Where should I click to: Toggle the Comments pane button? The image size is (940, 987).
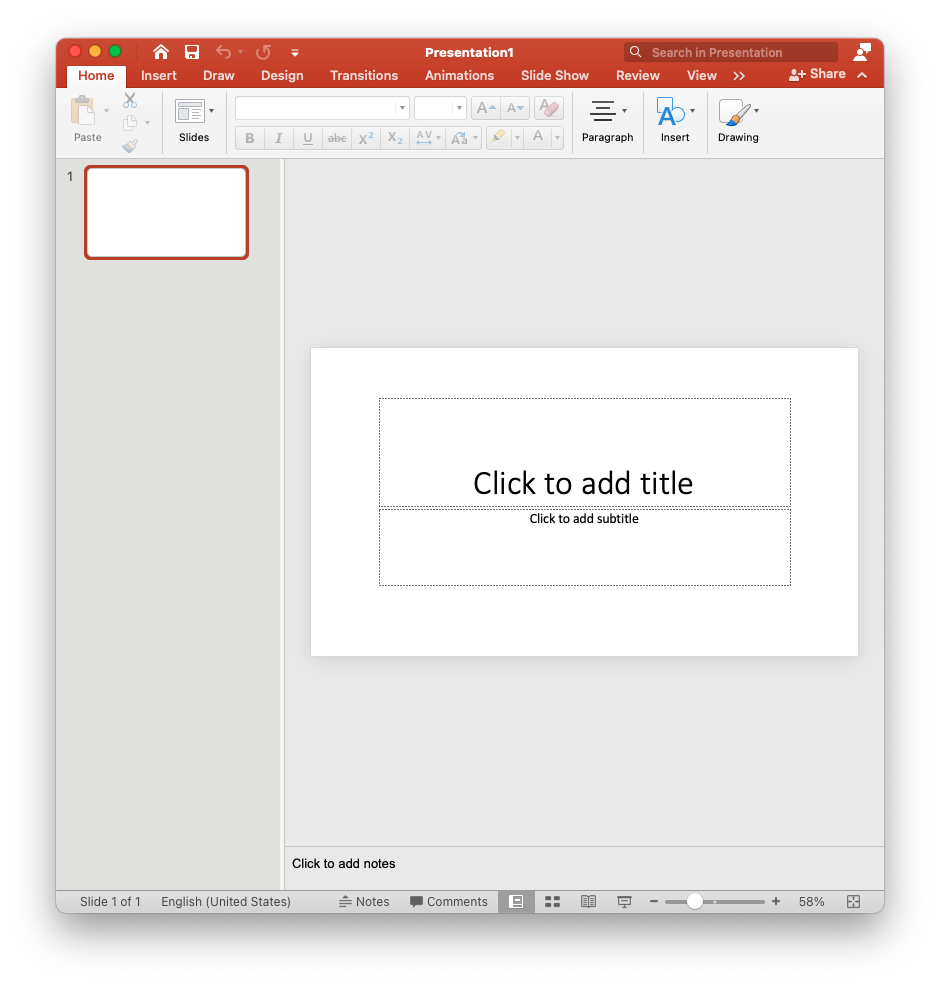pyautogui.click(x=449, y=901)
